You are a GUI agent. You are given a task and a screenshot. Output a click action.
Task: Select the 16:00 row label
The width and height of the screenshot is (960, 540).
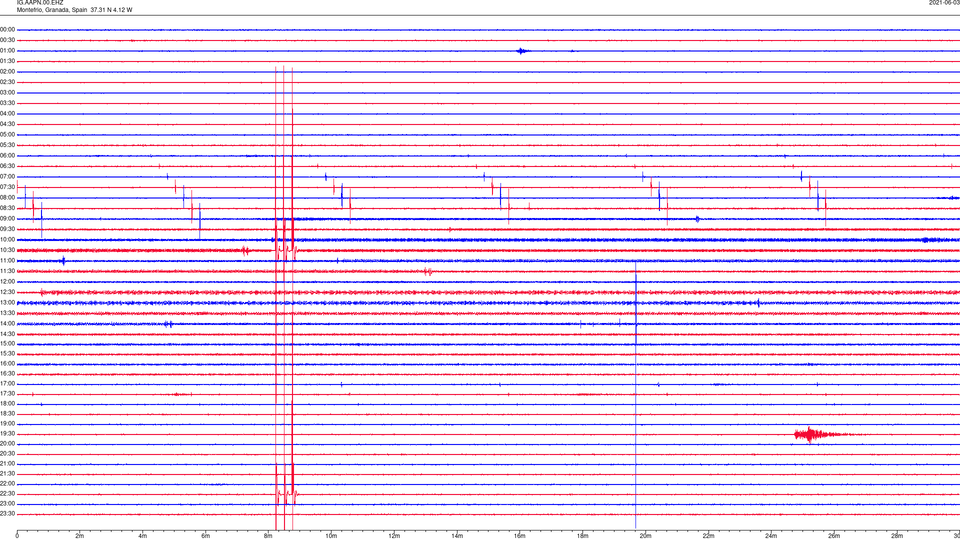point(7,364)
